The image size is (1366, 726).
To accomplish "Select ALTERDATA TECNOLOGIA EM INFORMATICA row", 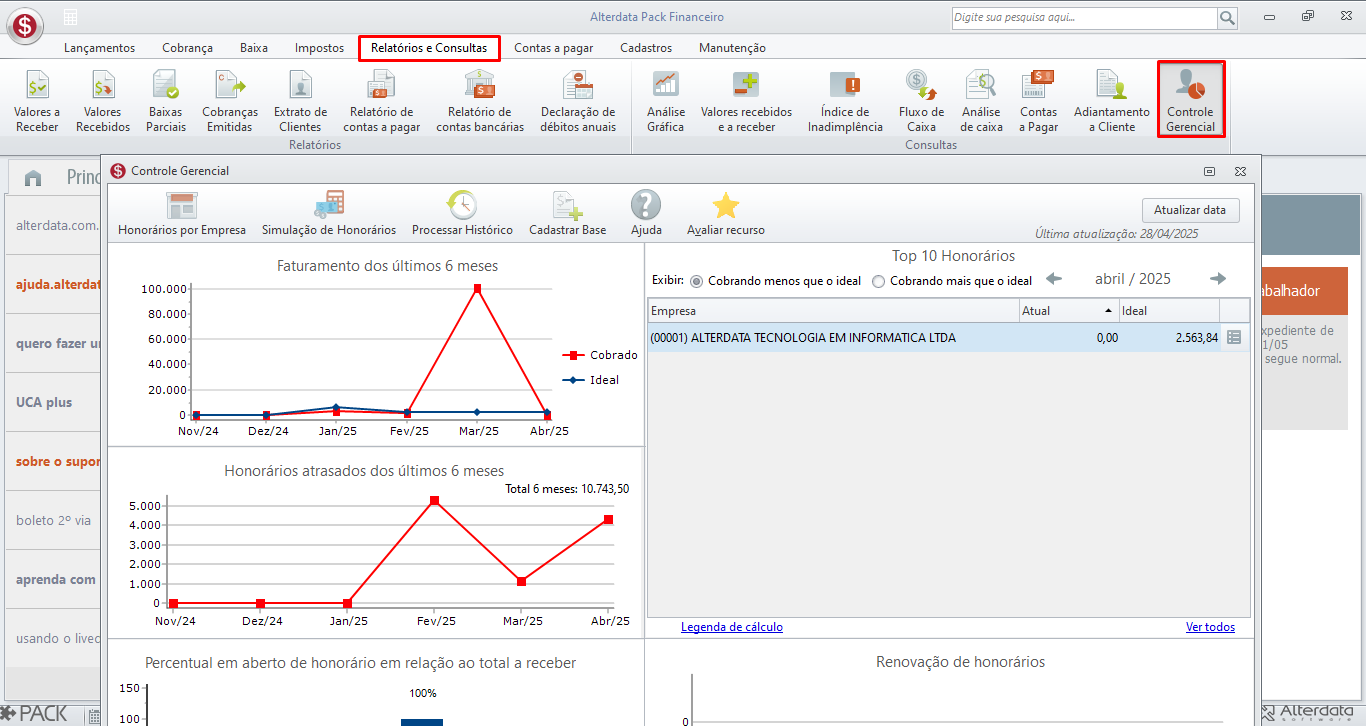I will tap(948, 338).
